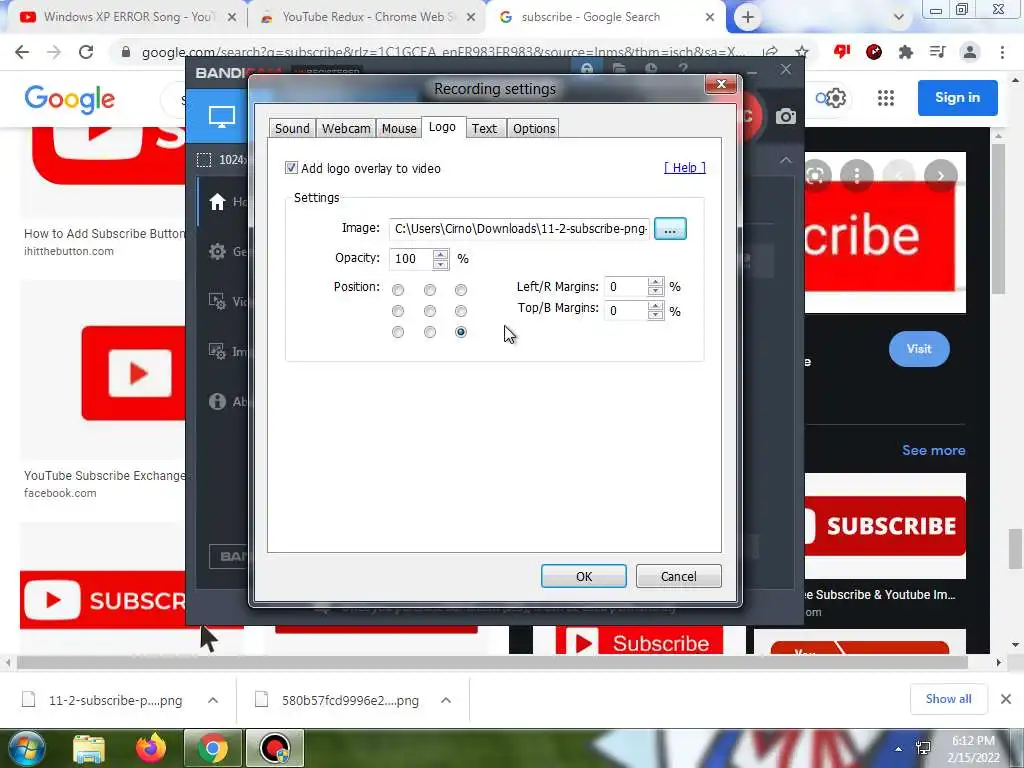
Task: Click Show all downloads
Action: tap(948, 699)
